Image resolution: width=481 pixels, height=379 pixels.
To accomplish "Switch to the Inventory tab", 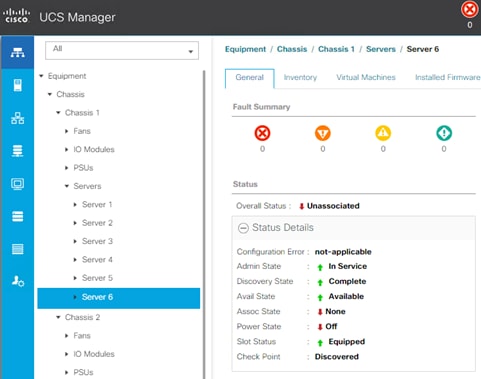I will [x=300, y=77].
